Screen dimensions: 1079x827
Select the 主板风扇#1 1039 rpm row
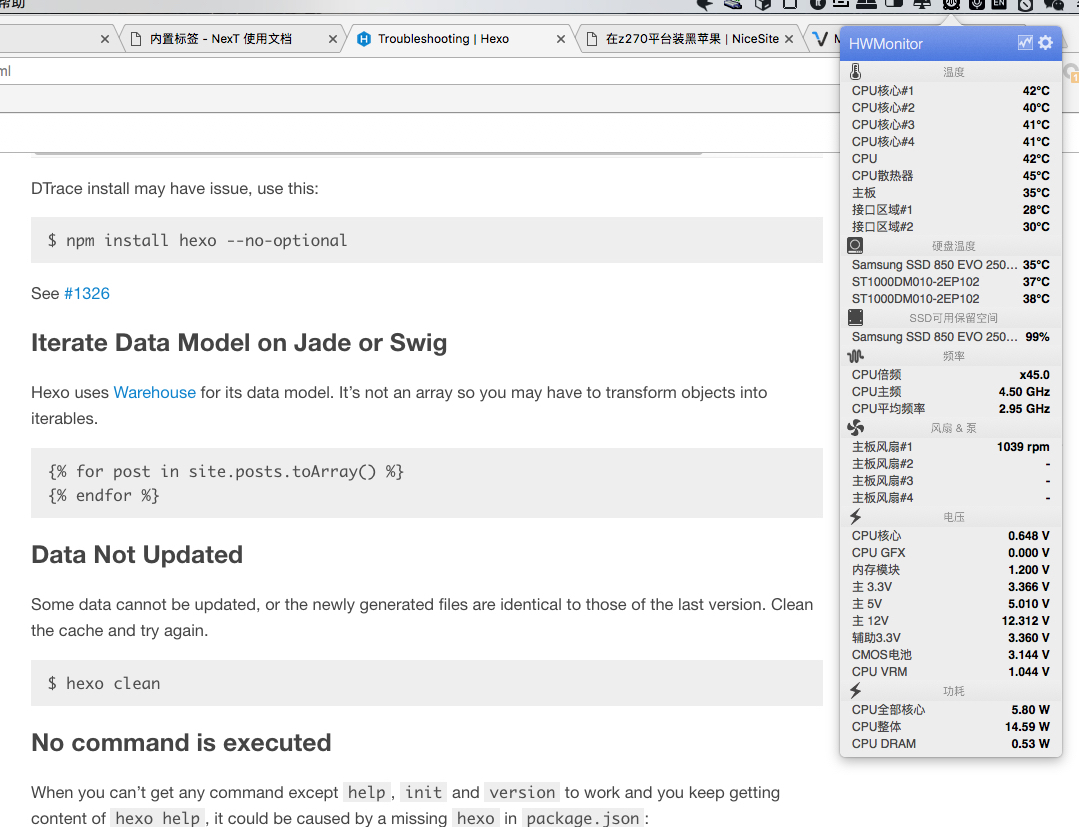coord(950,447)
